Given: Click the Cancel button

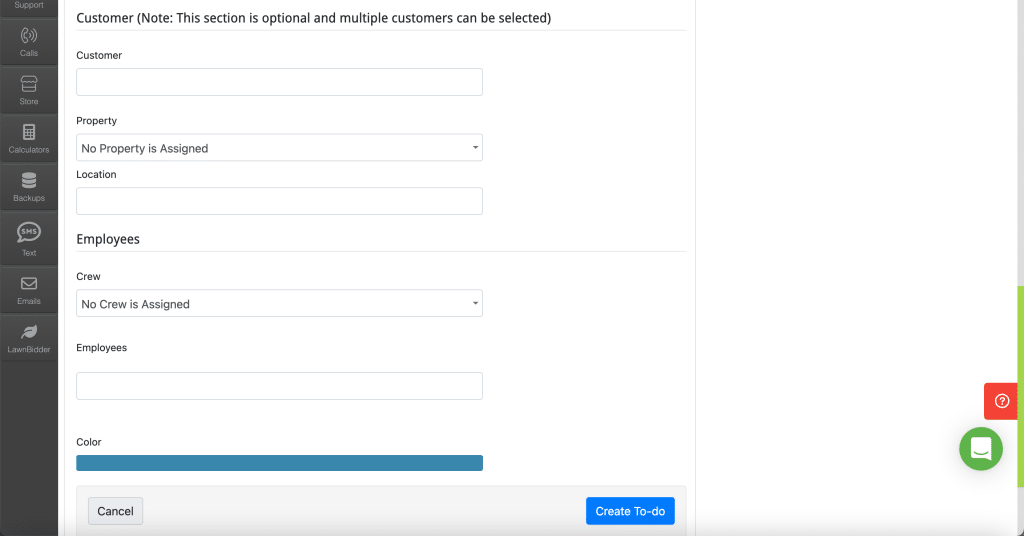Looking at the screenshot, I should pos(116,511).
